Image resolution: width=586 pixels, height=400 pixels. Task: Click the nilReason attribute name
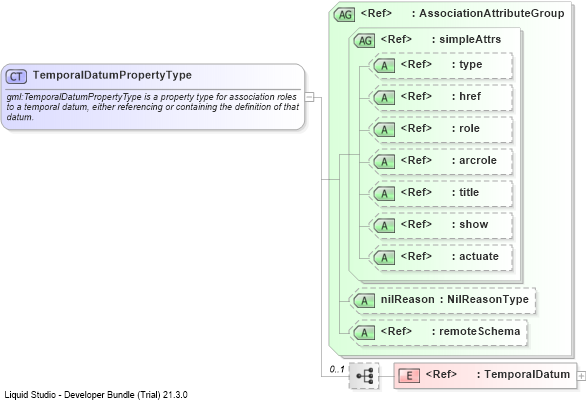coord(407,299)
